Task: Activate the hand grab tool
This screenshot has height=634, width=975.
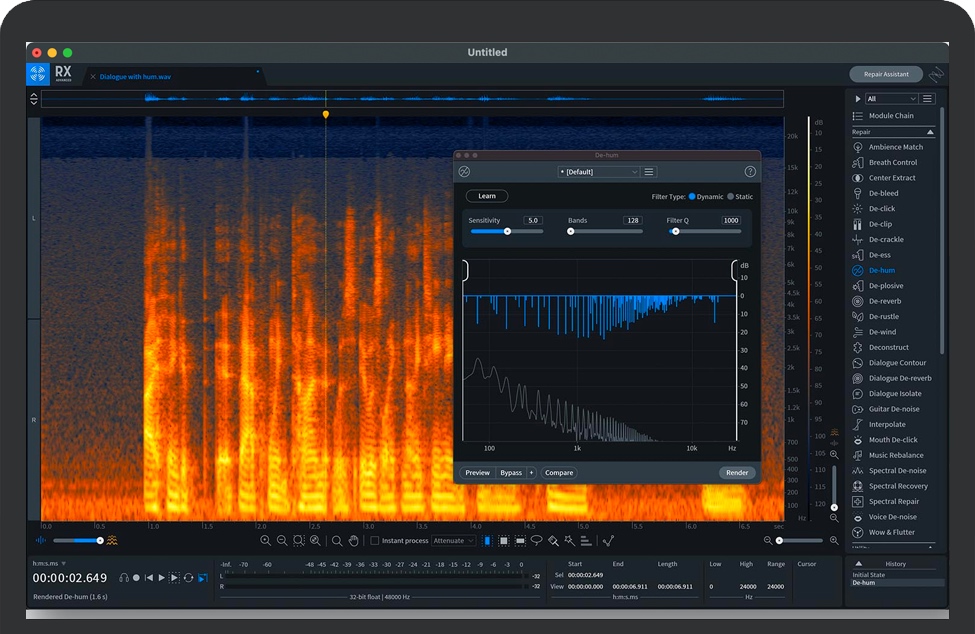Action: [x=353, y=541]
